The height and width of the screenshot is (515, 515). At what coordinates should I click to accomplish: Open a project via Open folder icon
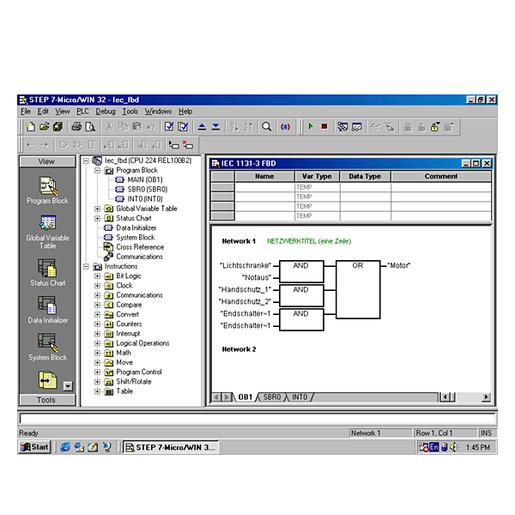coord(44,127)
